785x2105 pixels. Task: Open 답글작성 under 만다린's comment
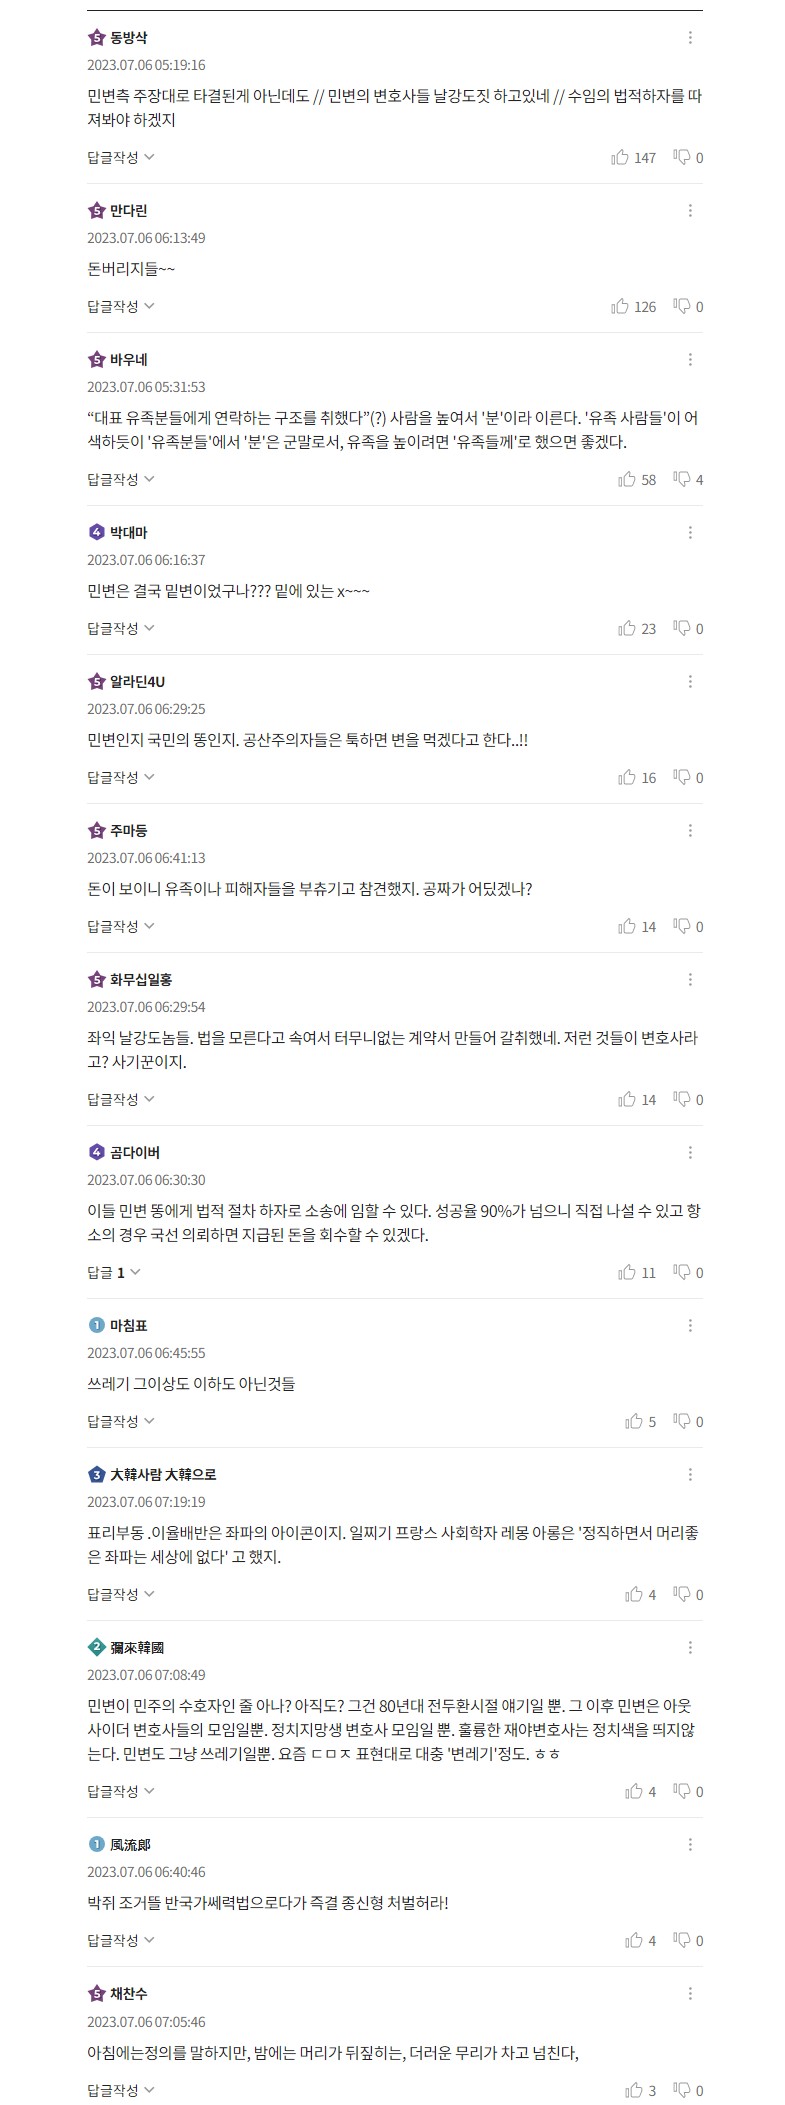(120, 306)
